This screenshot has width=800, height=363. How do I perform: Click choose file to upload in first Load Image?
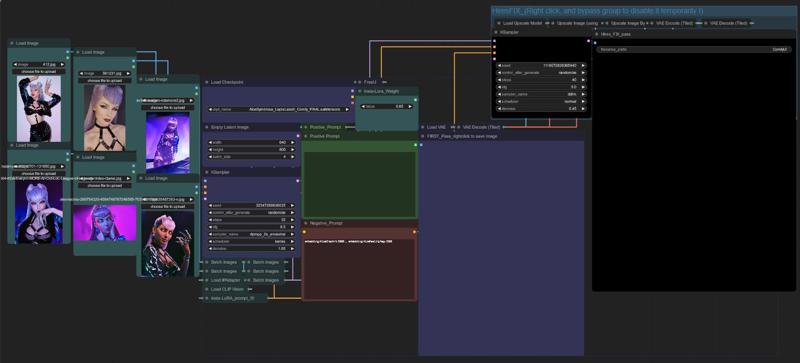tap(39, 72)
